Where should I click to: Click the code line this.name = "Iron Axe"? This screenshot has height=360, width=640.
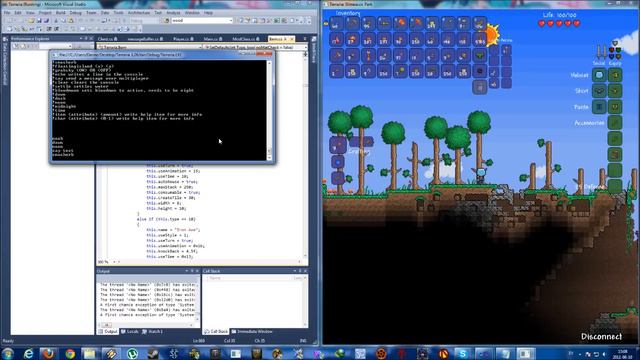pyautogui.click(x=173, y=230)
